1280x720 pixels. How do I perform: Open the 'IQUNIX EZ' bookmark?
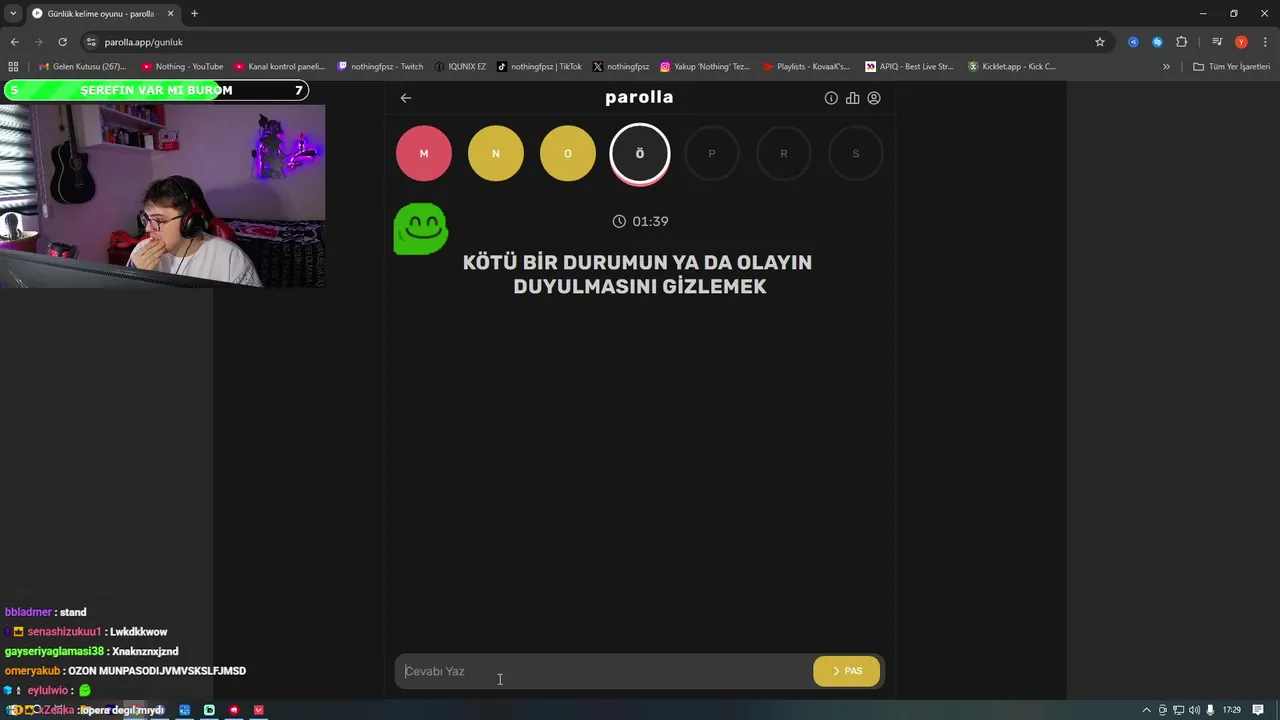coord(460,67)
